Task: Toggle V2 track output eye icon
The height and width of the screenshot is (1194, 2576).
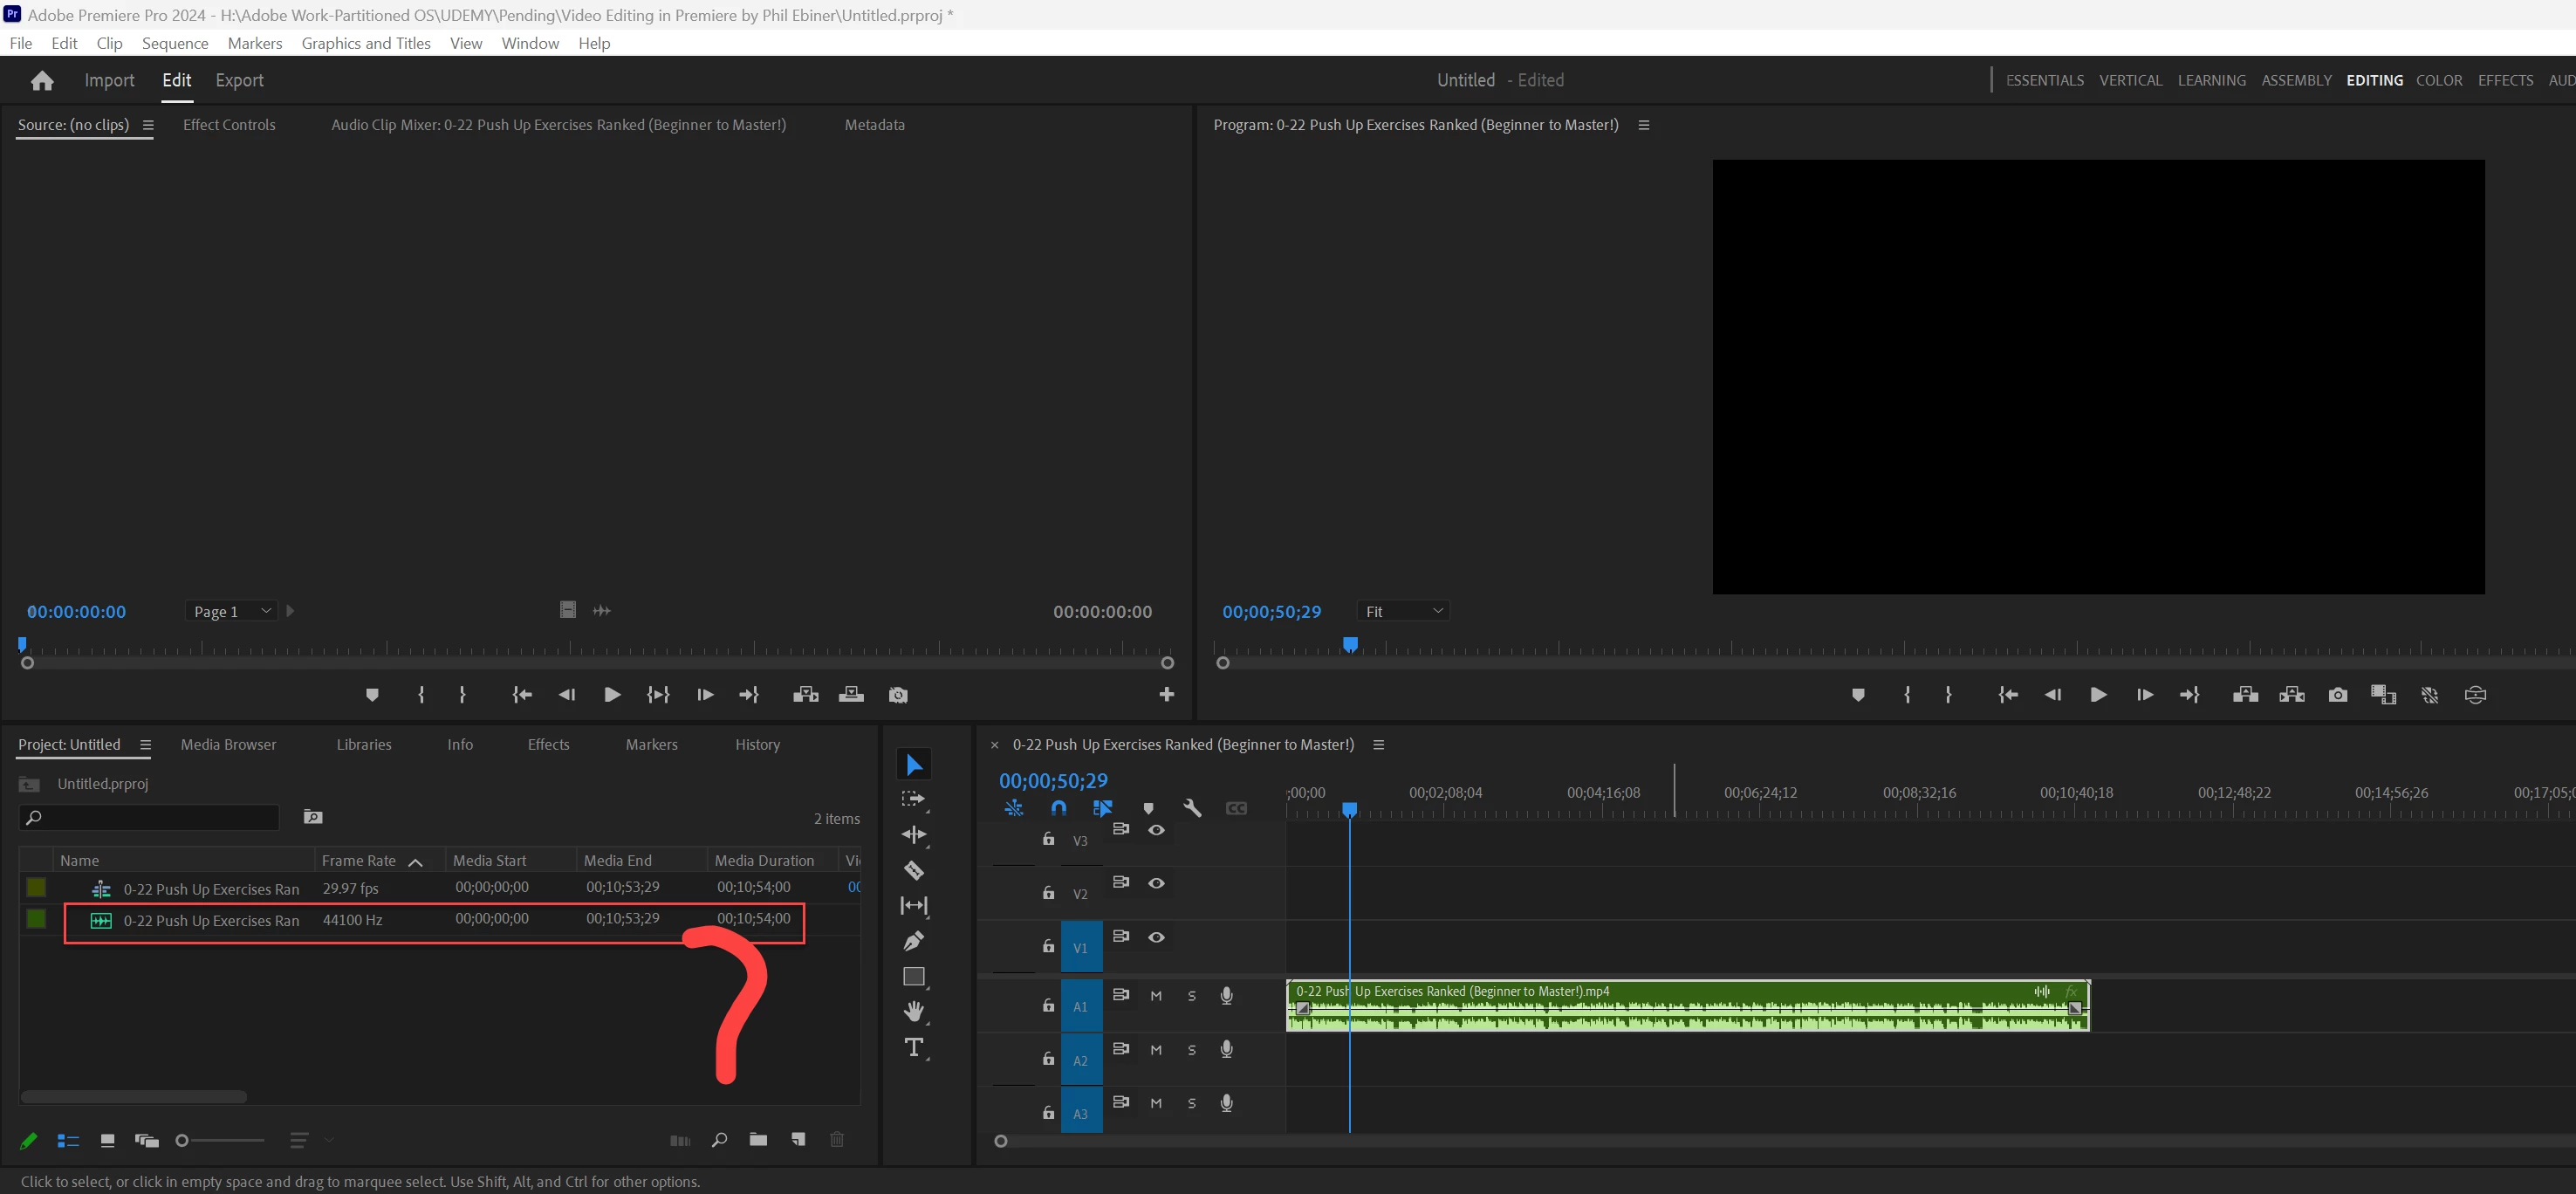Action: pyautogui.click(x=1156, y=883)
